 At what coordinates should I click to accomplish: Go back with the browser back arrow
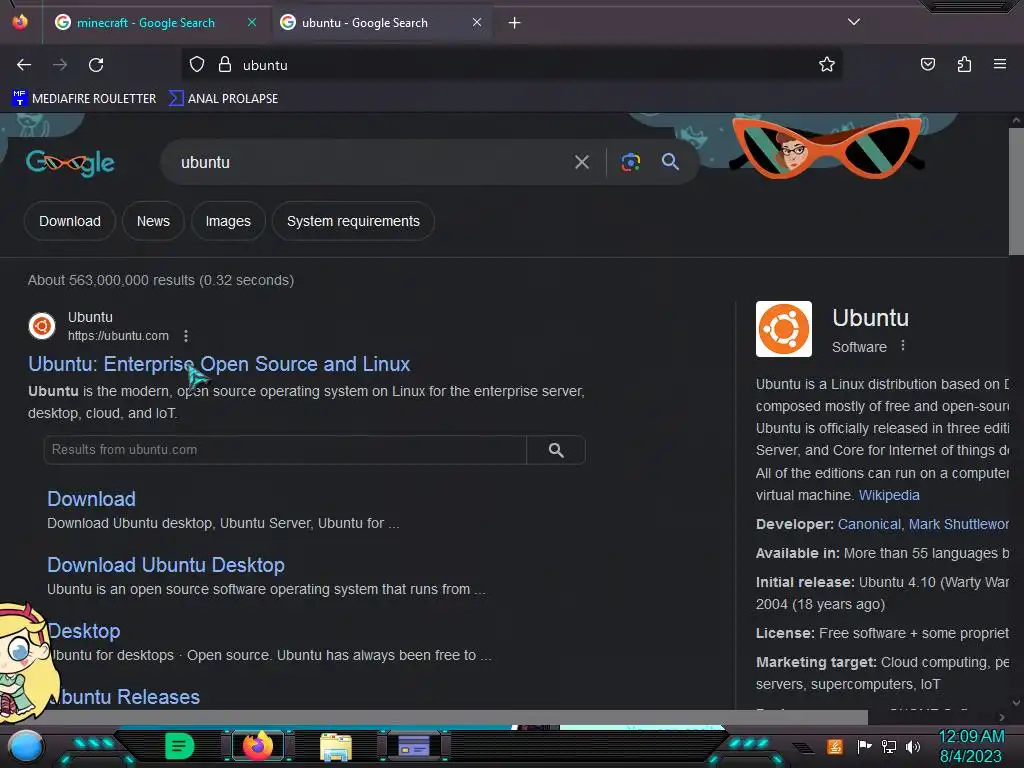[24, 65]
